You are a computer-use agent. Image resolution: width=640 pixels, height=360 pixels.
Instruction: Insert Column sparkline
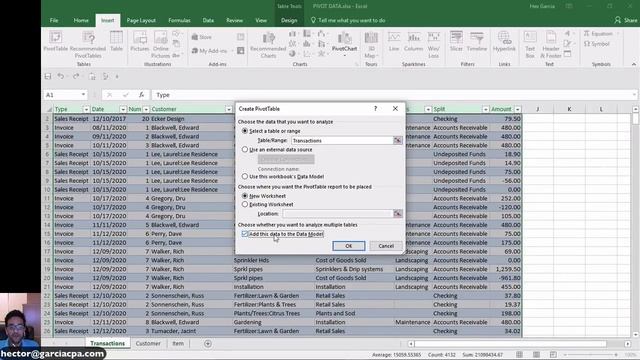tap(413, 41)
